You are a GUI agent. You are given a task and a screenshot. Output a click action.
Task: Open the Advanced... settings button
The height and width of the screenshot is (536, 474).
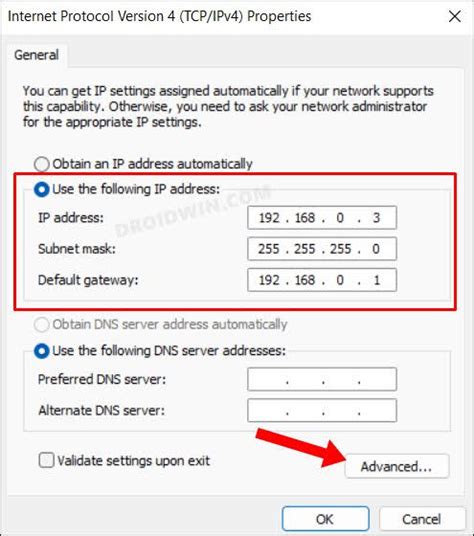click(x=397, y=466)
